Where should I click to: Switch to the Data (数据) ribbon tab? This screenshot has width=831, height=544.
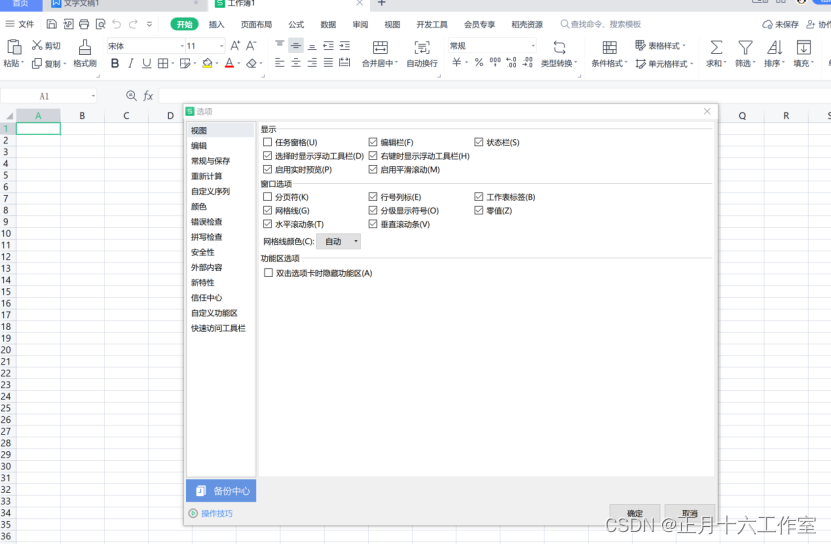[x=328, y=24]
